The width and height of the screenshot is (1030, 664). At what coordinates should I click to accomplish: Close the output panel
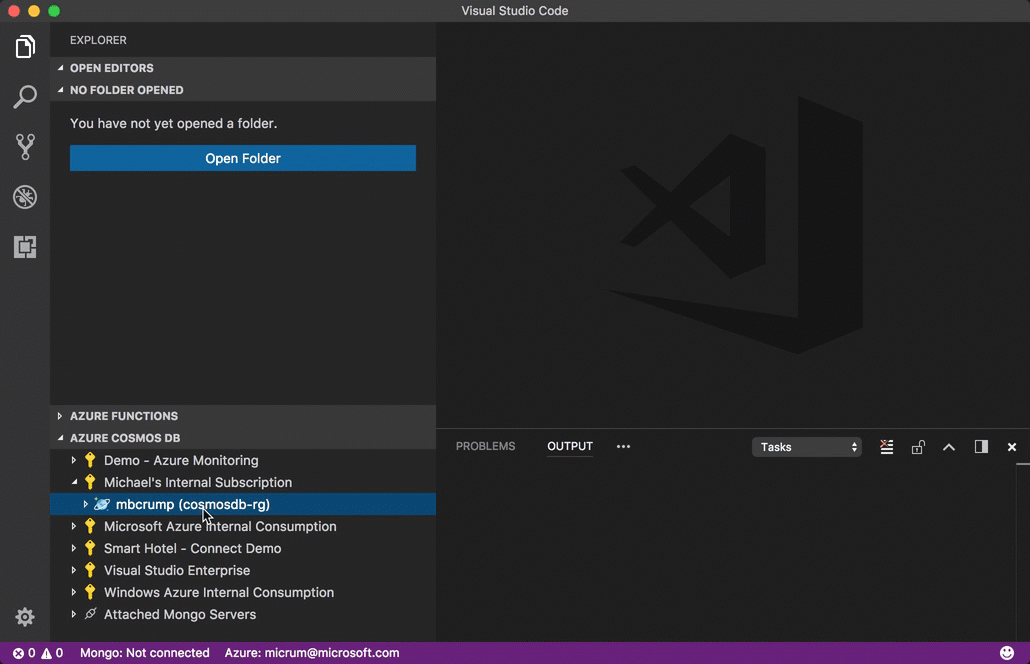[x=1012, y=447]
